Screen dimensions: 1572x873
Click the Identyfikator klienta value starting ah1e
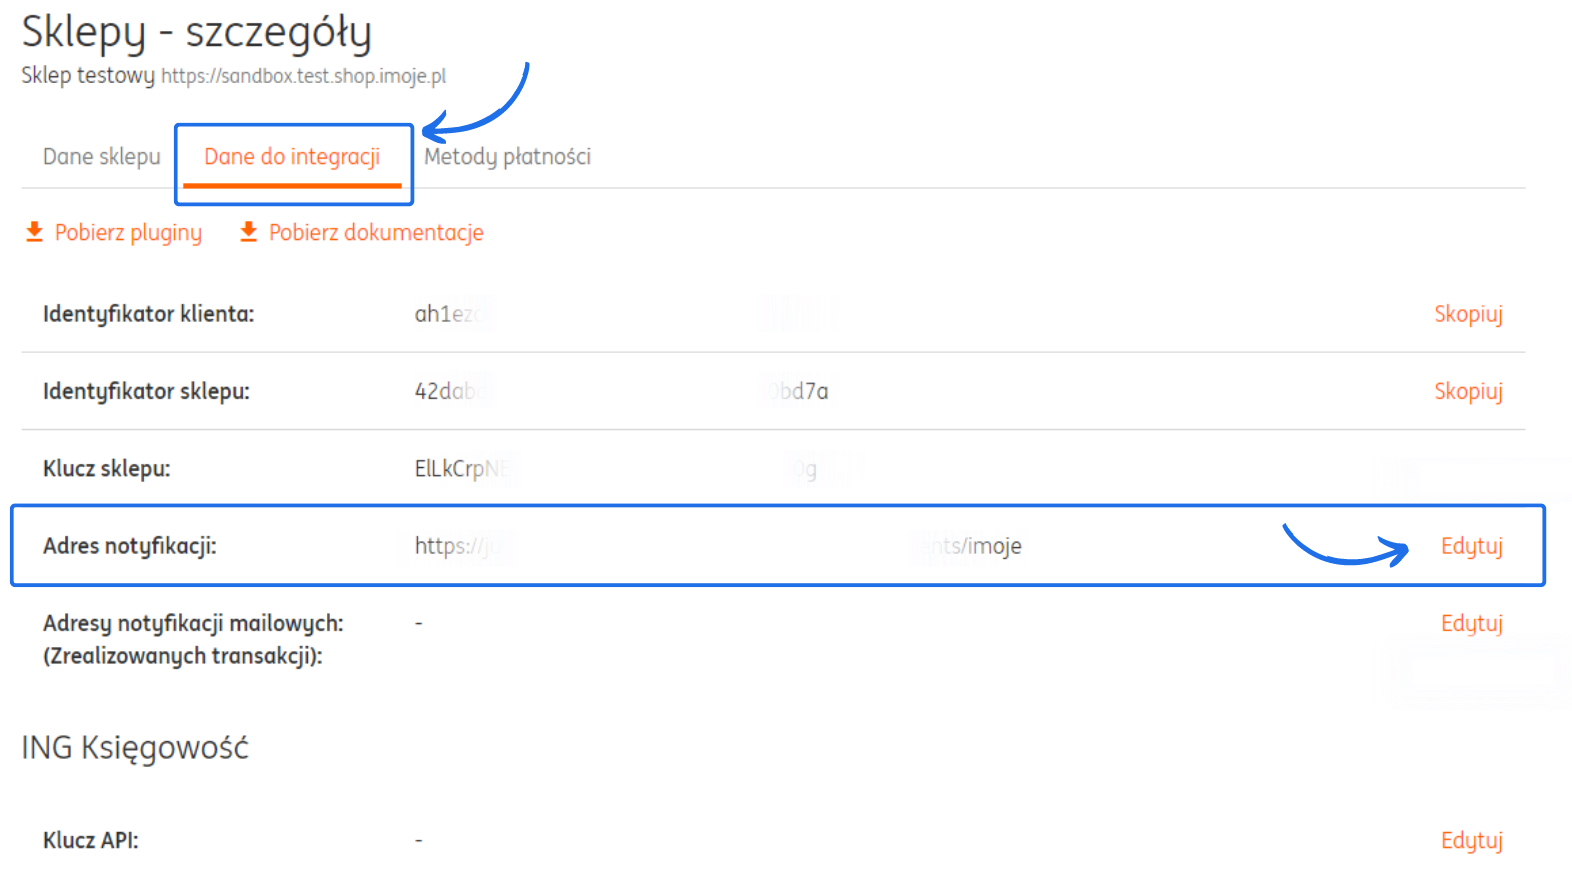click(445, 314)
